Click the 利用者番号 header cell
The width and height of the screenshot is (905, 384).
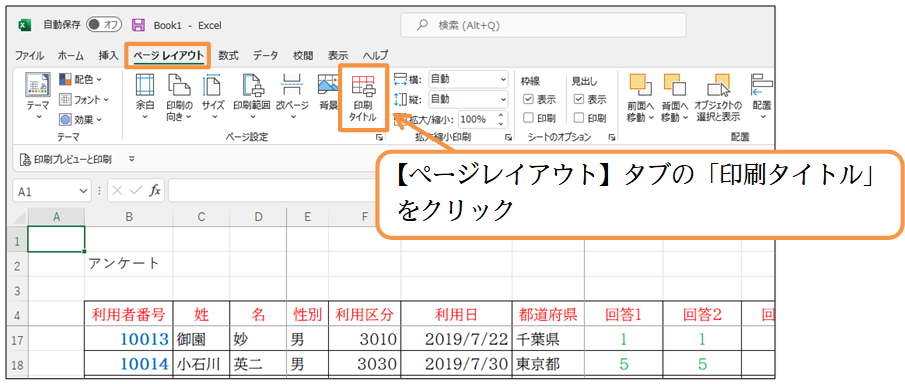click(129, 314)
